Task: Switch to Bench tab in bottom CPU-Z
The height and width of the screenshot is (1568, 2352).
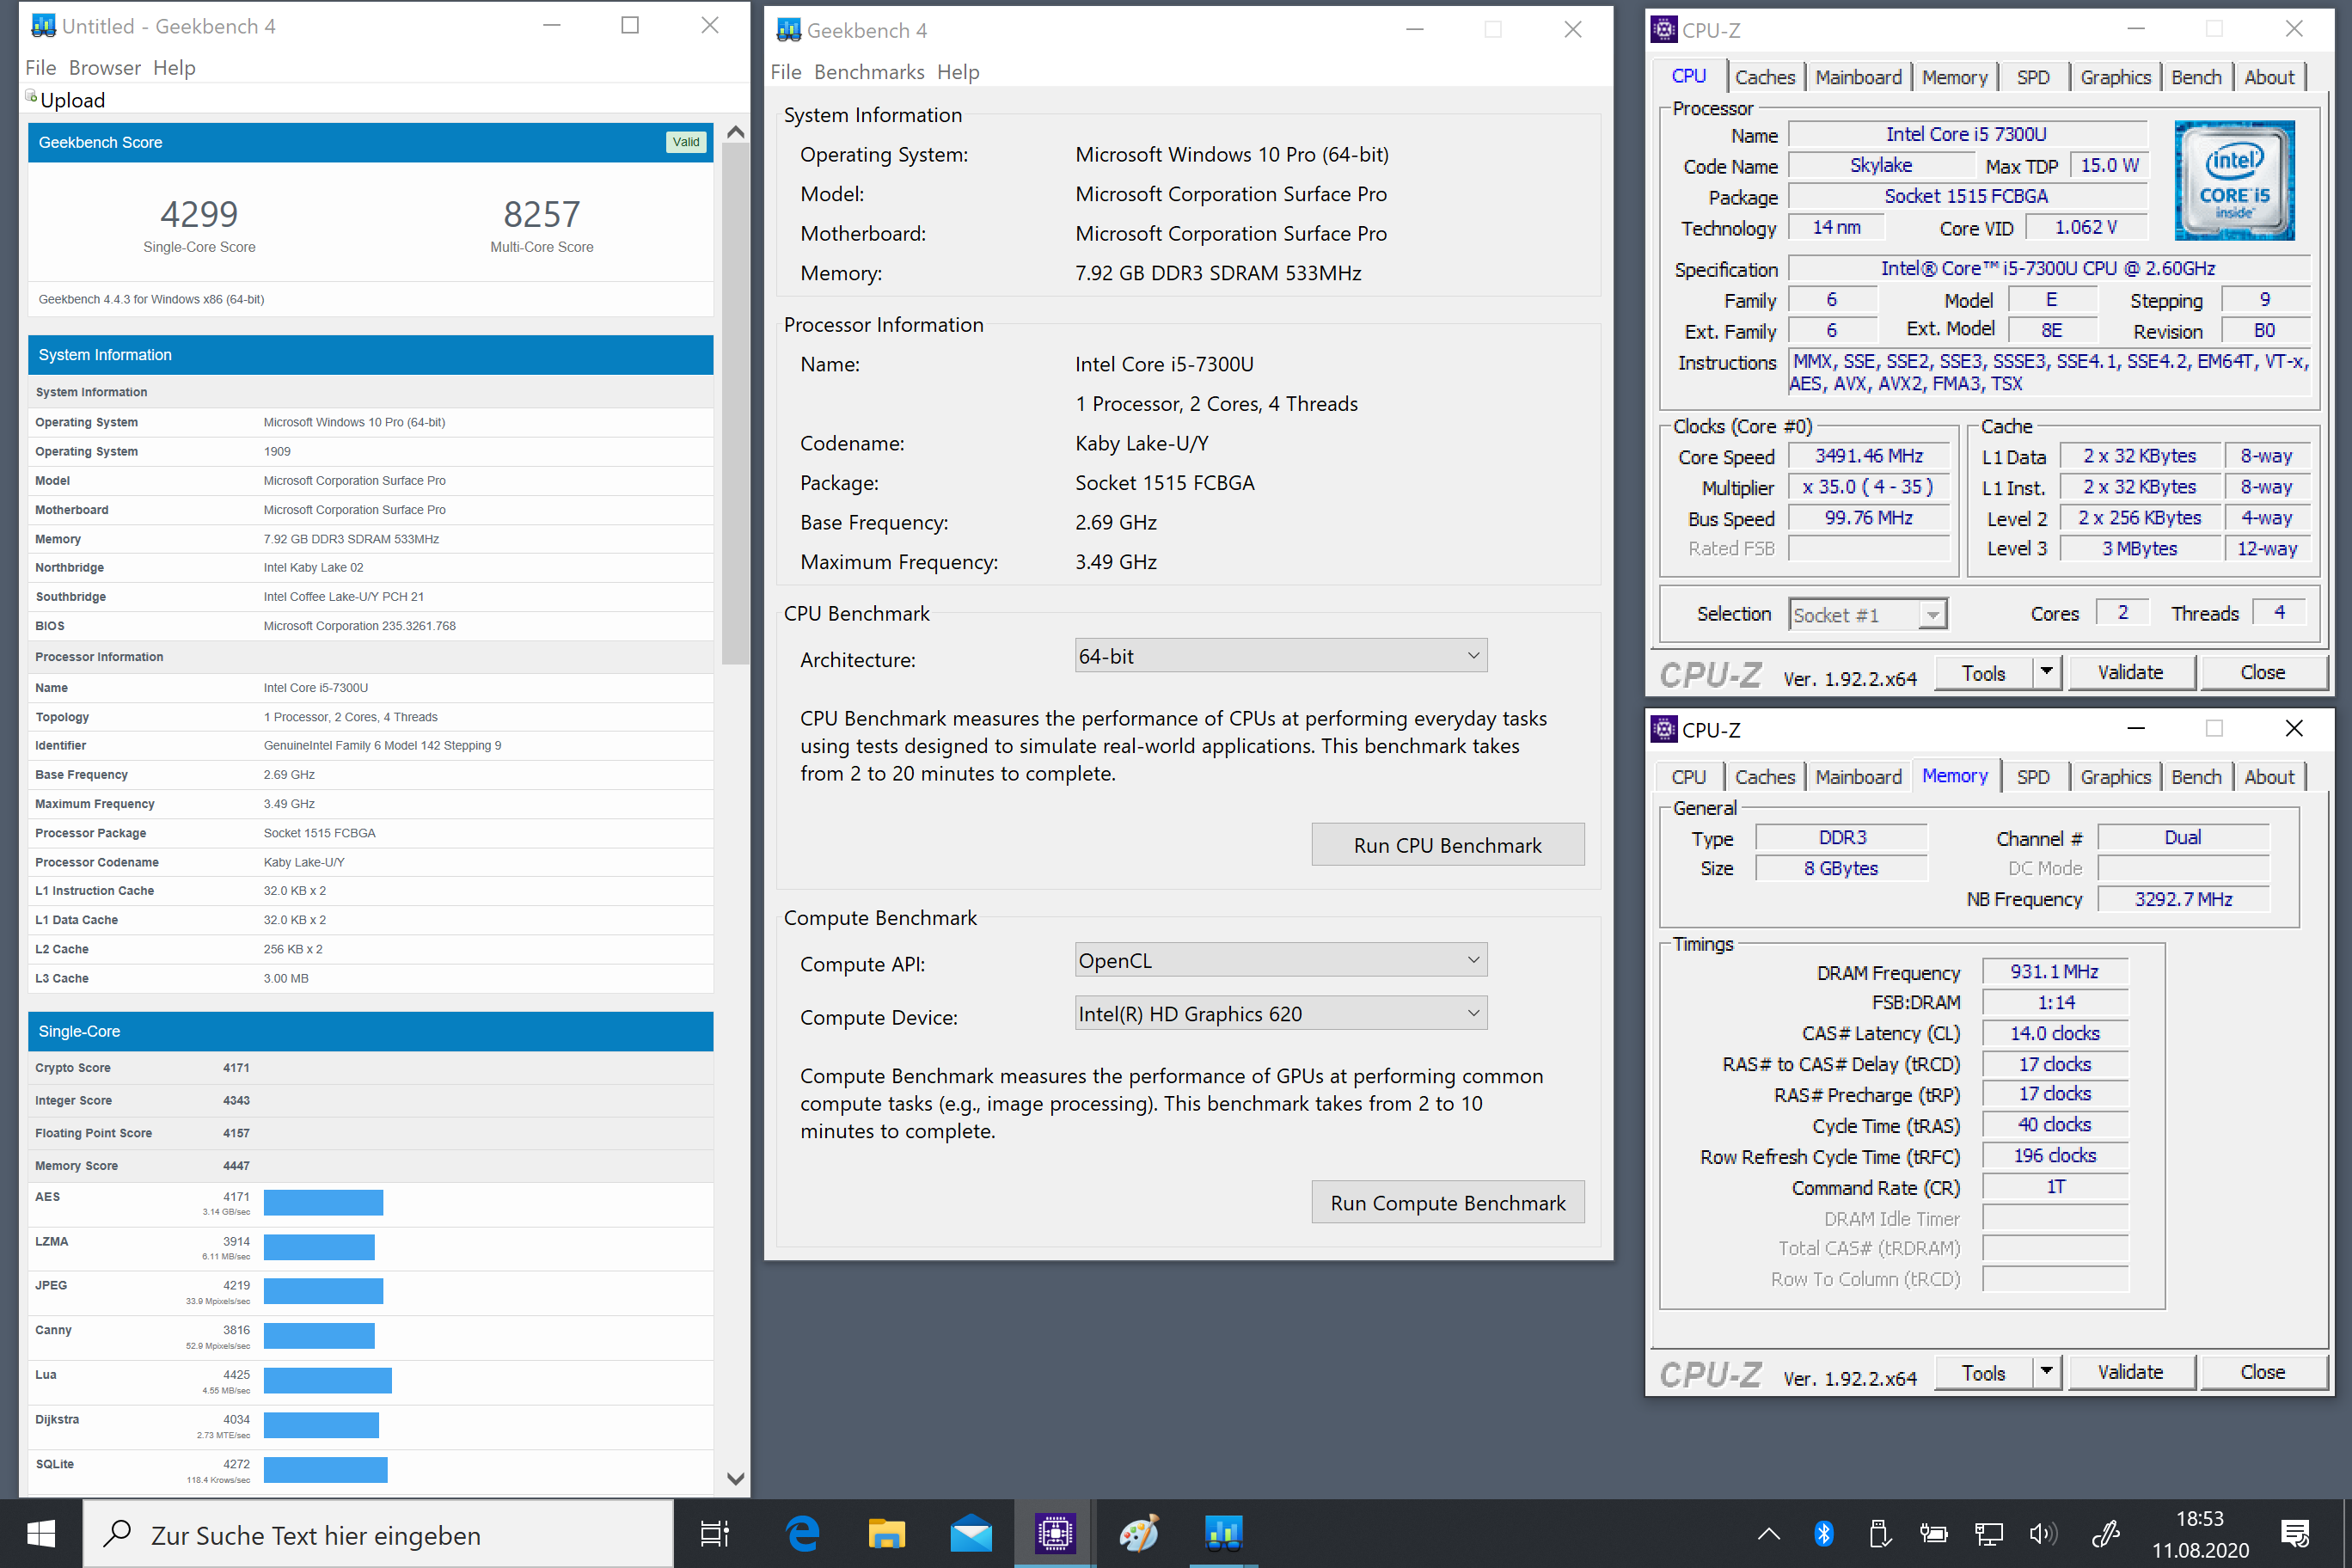Action: coord(2196,777)
